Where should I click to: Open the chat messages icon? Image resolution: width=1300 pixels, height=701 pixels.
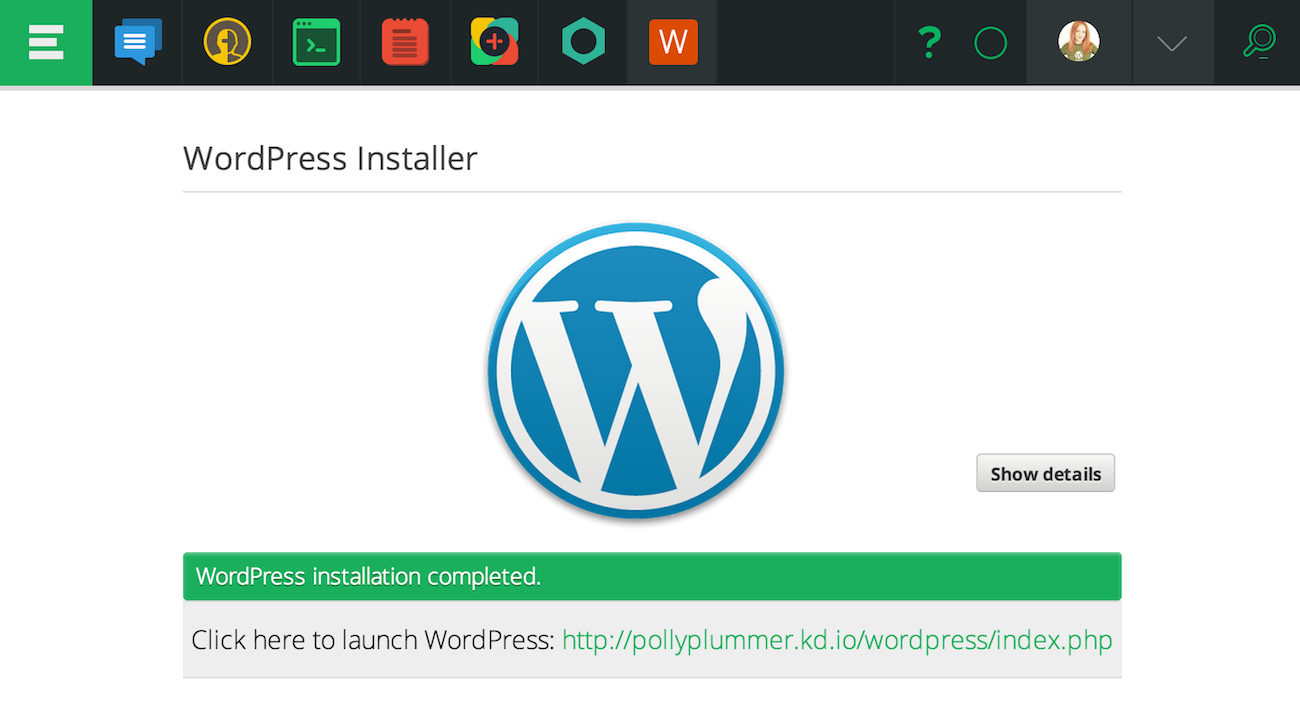tap(137, 42)
